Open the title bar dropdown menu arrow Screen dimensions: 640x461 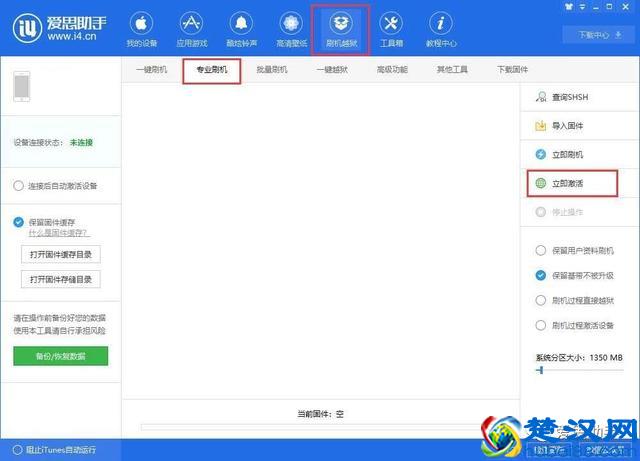(582, 7)
